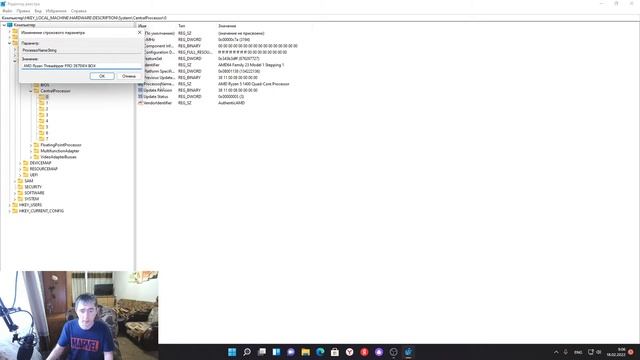
Task: Select the CentralProcessor key folder
Action: (x=52, y=91)
